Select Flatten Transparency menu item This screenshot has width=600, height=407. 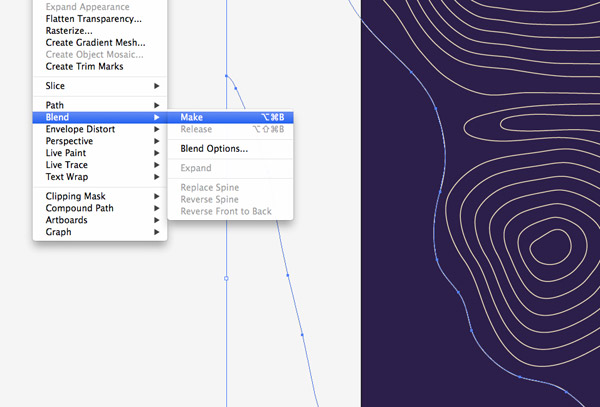[93, 19]
